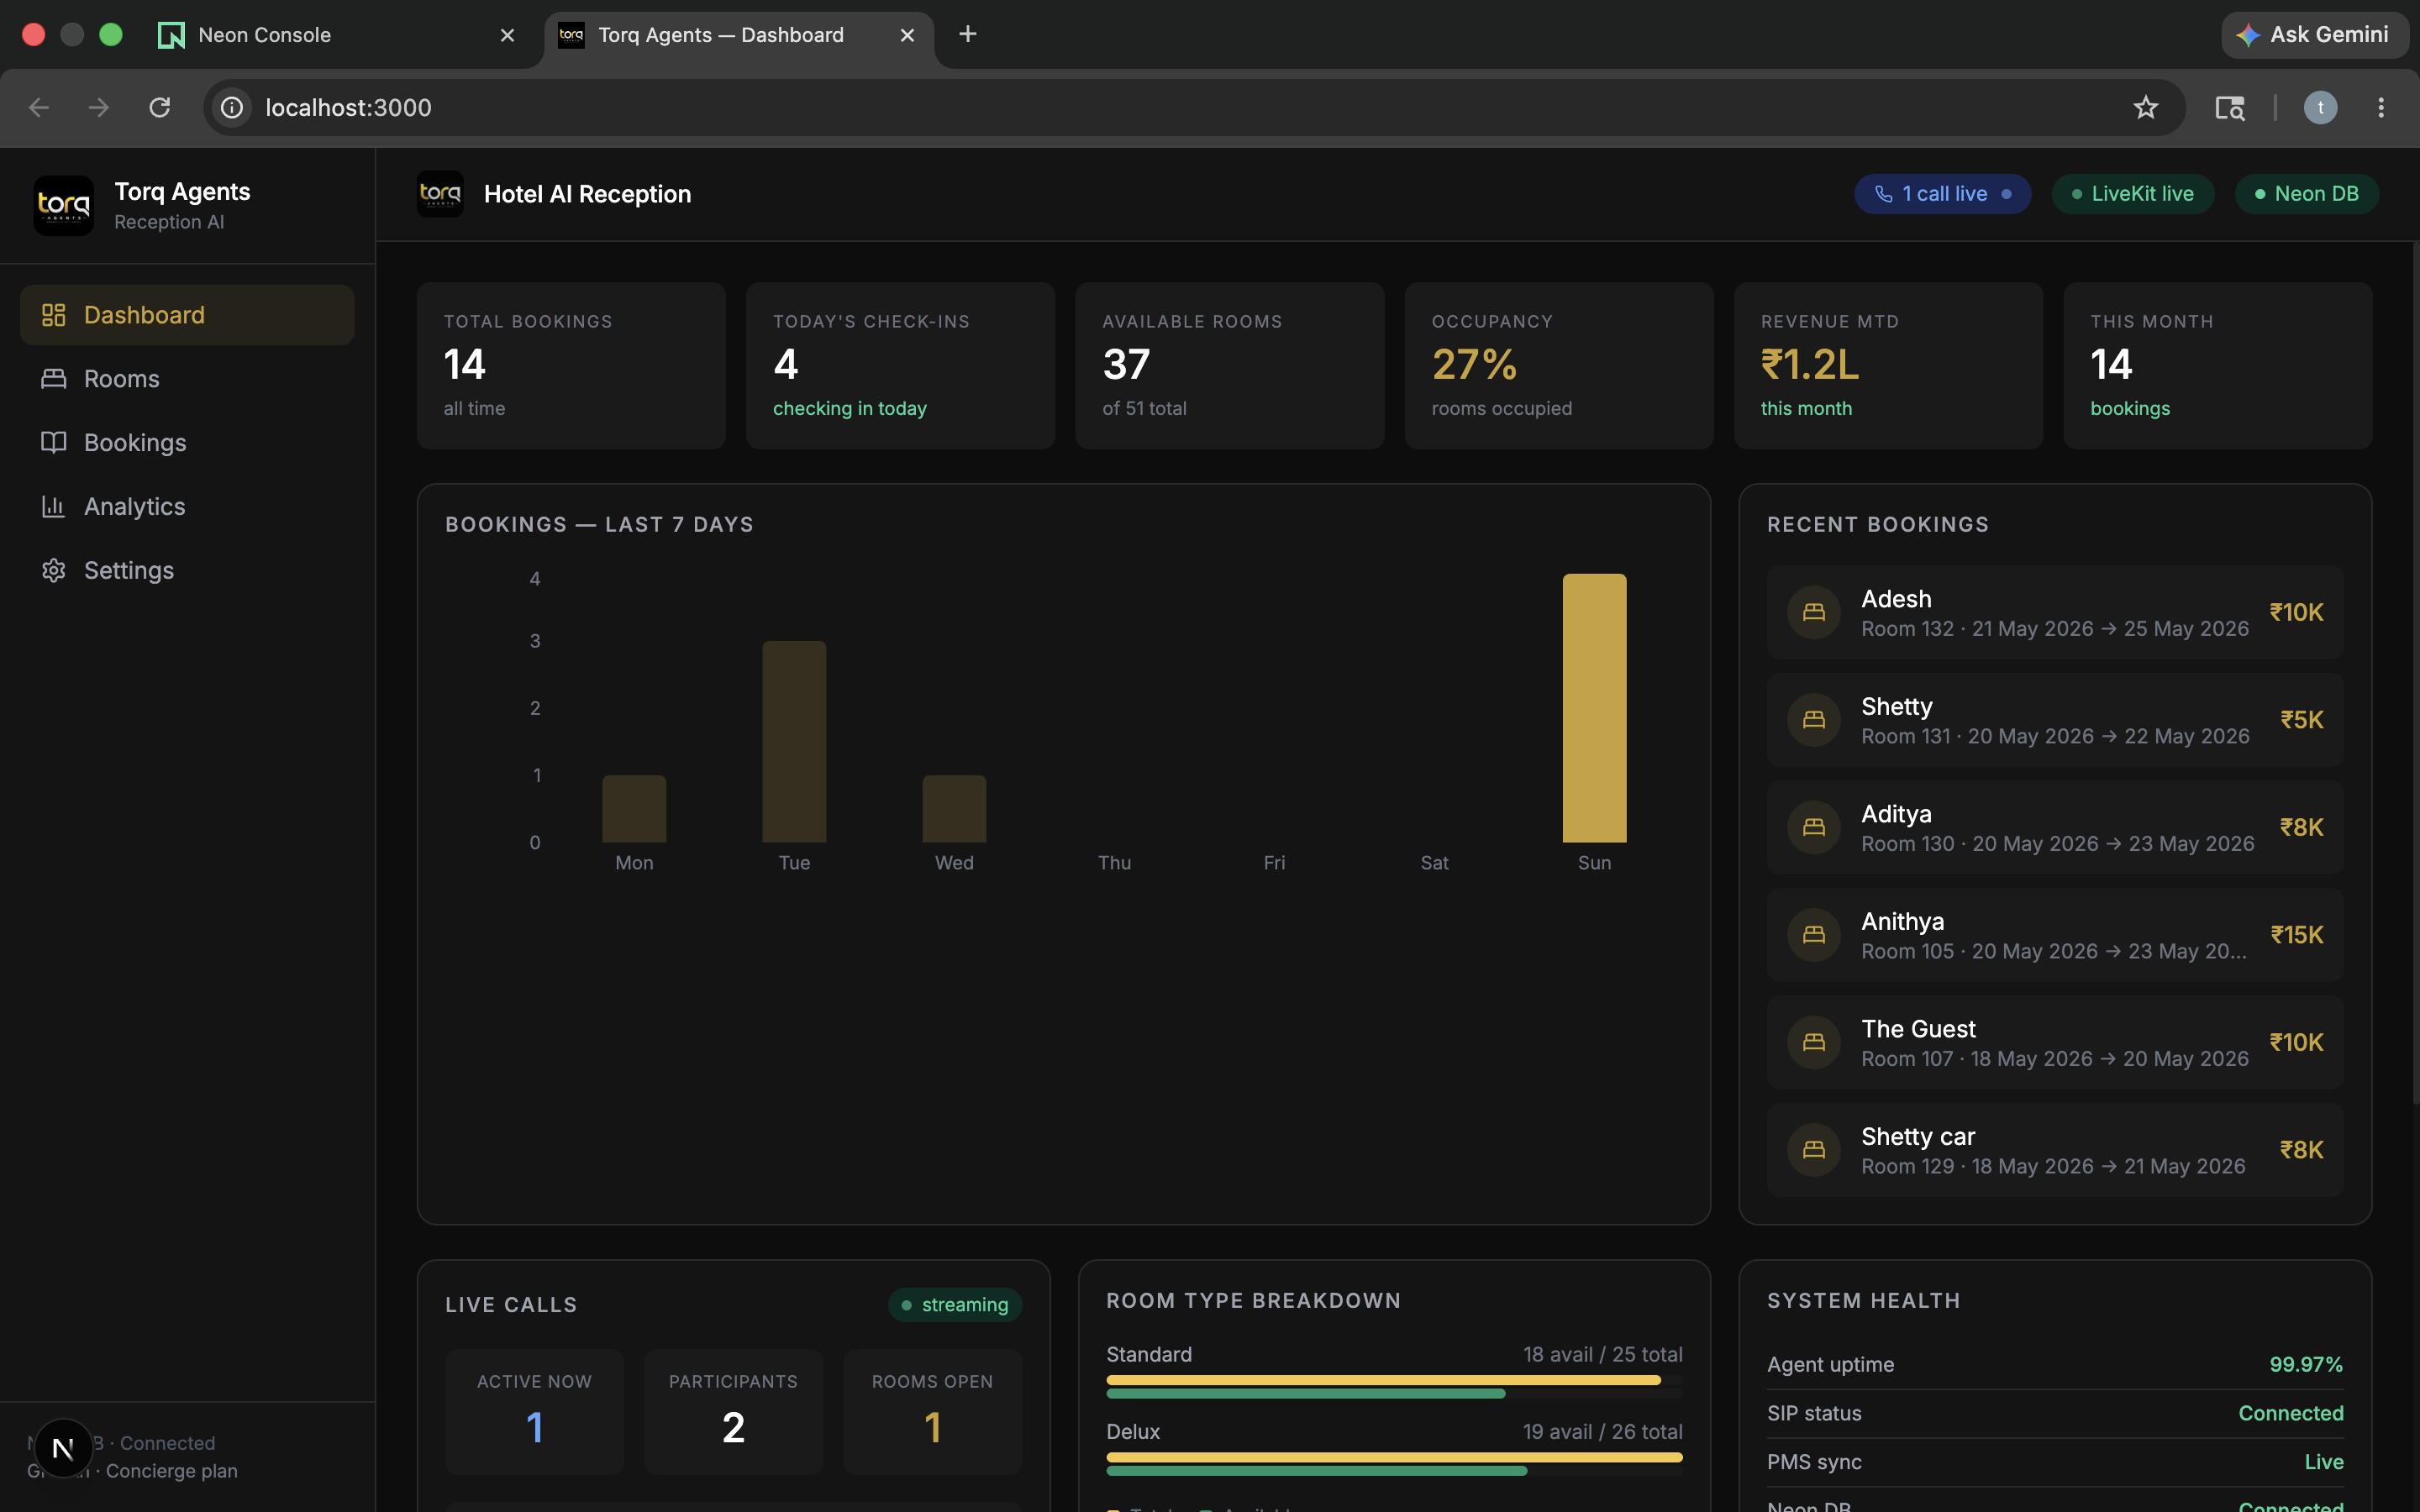The height and width of the screenshot is (1512, 2420).
Task: Click the bookmark star icon in address bar
Action: point(2145,108)
